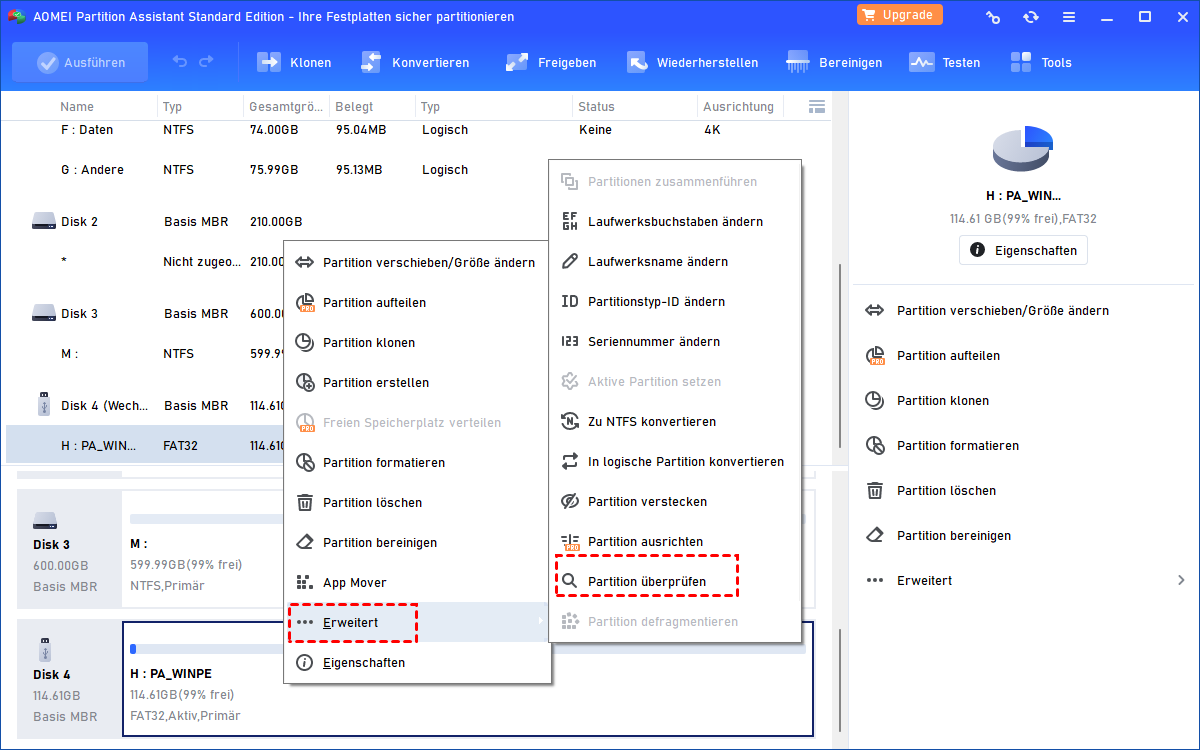Choose Partition verschieben/Größe ändern in context menu
This screenshot has height=750, width=1200.
tap(418, 262)
